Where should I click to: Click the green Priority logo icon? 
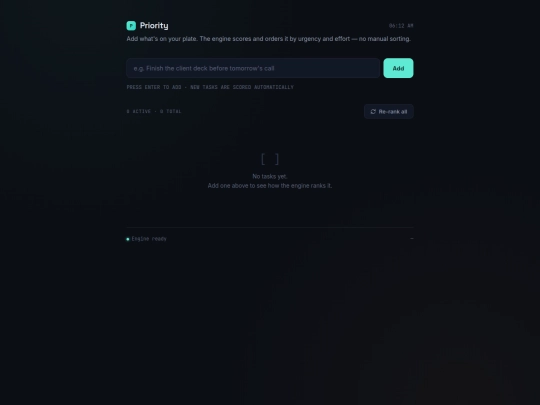click(x=131, y=25)
